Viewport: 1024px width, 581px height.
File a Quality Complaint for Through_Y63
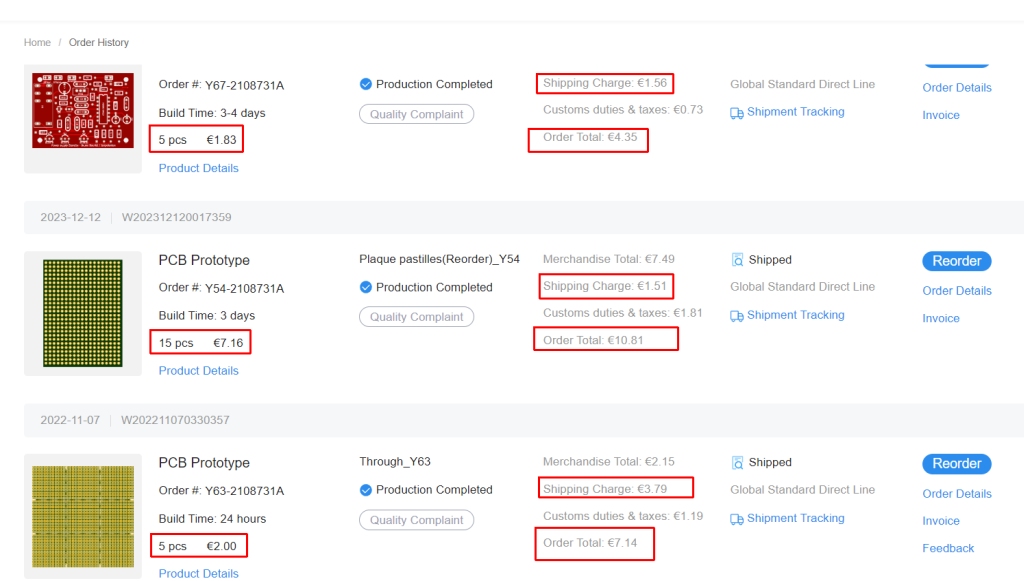tap(416, 520)
